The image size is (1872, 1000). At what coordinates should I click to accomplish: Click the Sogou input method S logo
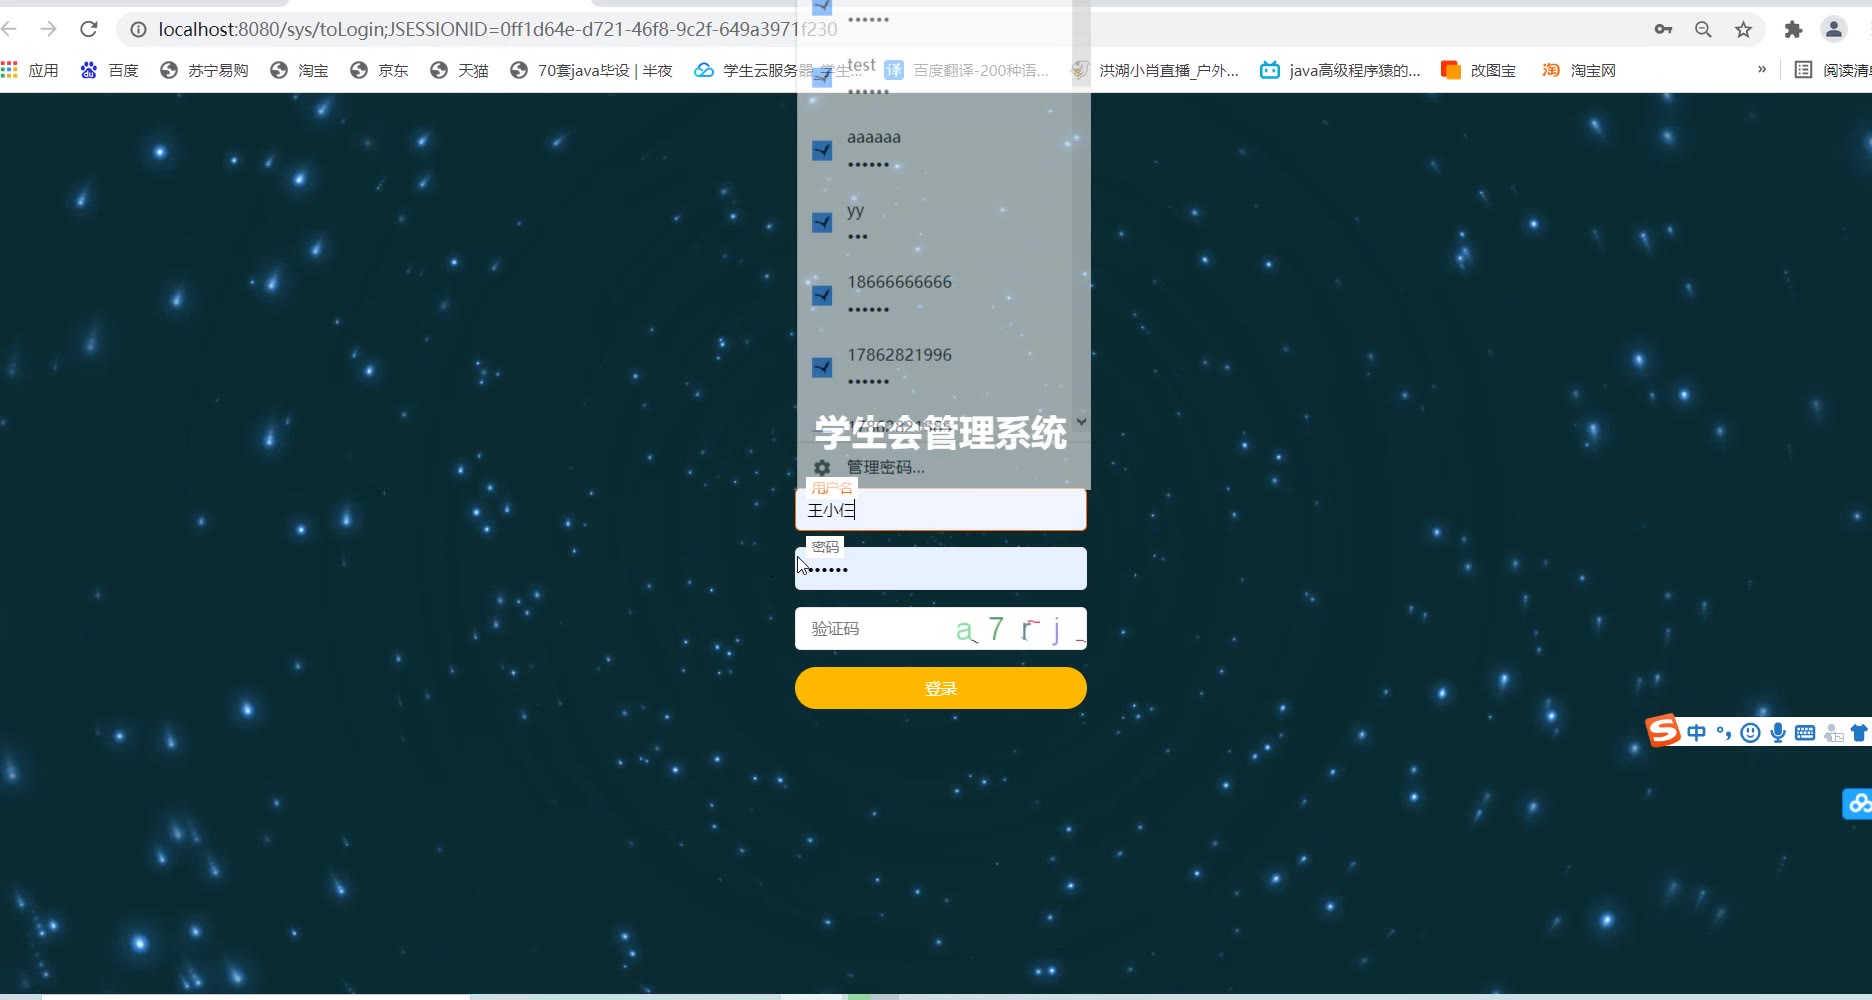(x=1663, y=731)
